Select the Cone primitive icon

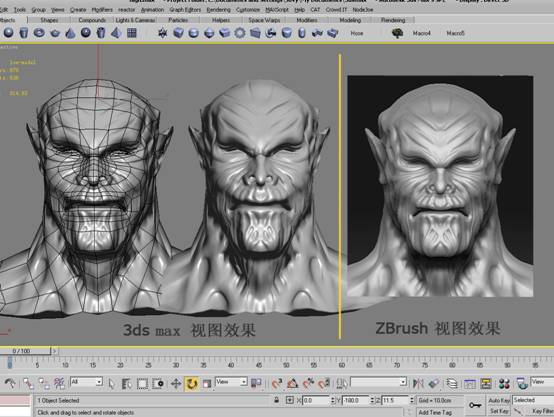pos(70,33)
